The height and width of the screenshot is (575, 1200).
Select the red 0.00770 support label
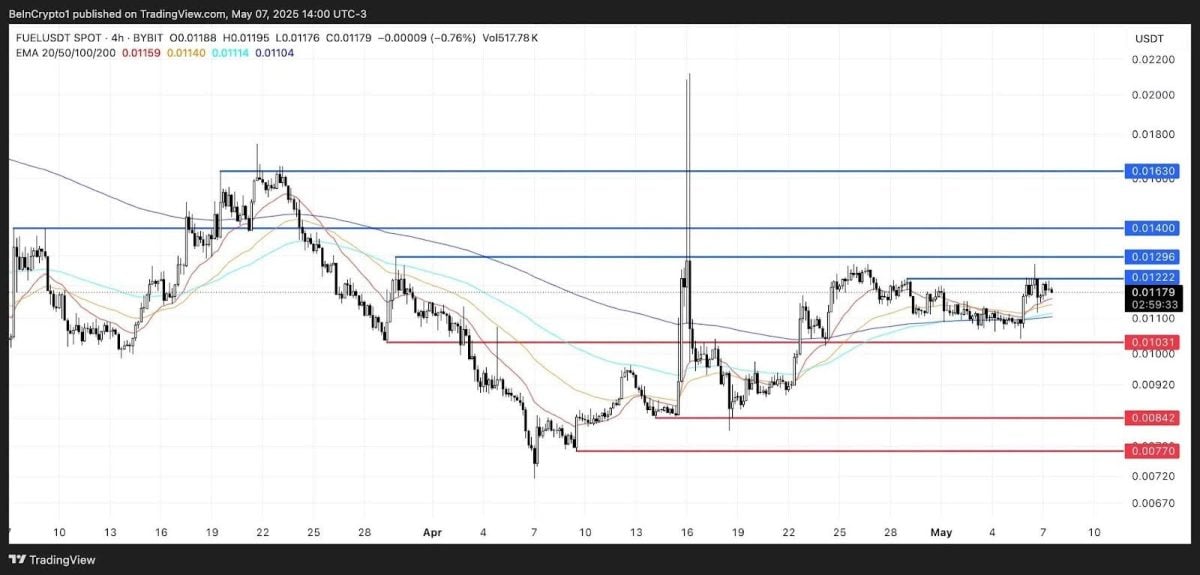click(x=1153, y=451)
